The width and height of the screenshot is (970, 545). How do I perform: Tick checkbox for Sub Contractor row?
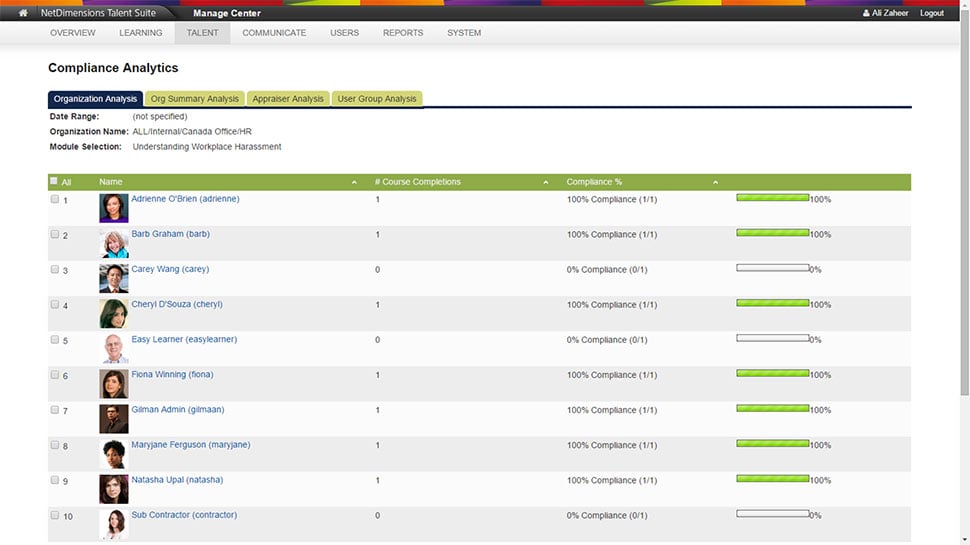[54, 515]
